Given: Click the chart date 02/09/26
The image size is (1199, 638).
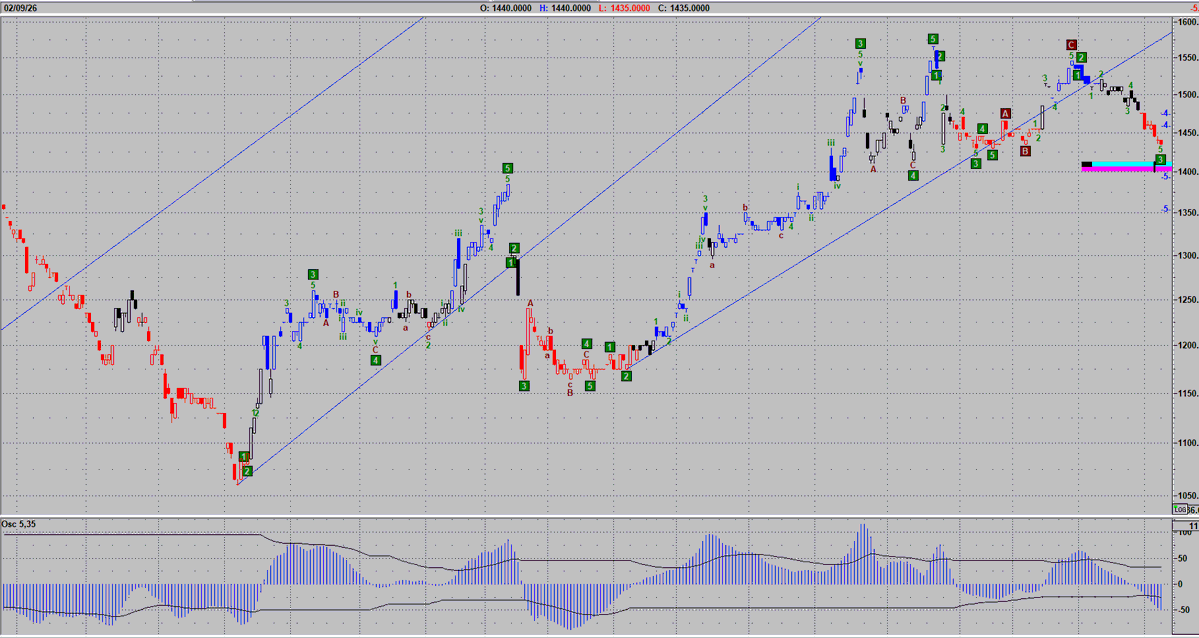Looking at the screenshot, I should pyautogui.click(x=18, y=8).
